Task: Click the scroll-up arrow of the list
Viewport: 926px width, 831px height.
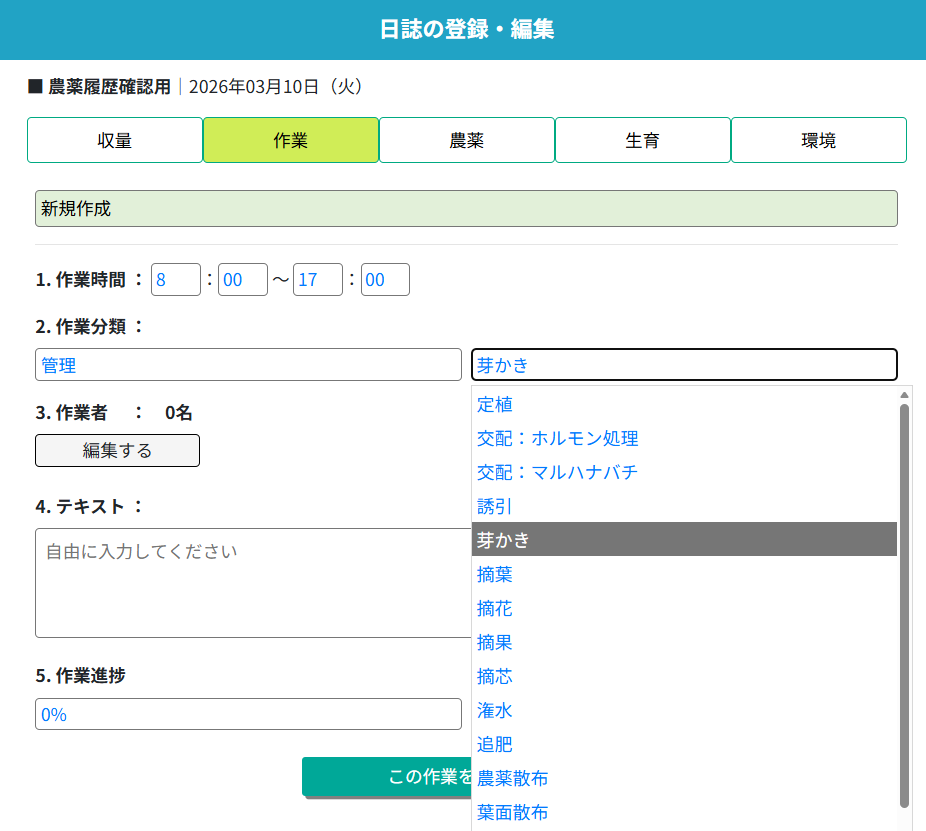Action: click(904, 395)
